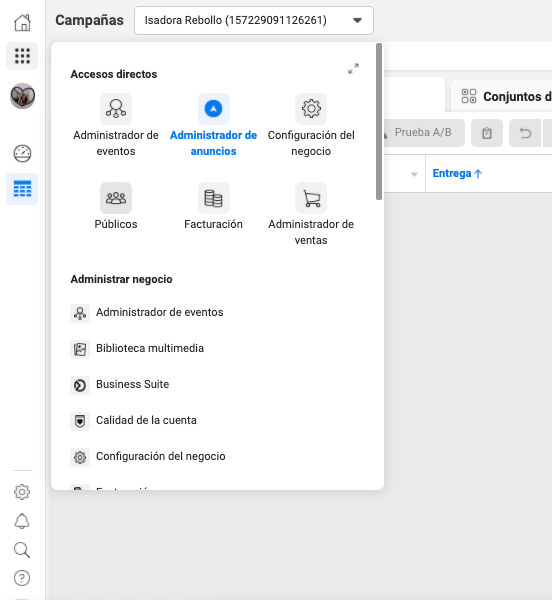Screen dimensions: 552x600
Task: Open the Isadora Rebollo account dropdown
Action: pos(254,20)
